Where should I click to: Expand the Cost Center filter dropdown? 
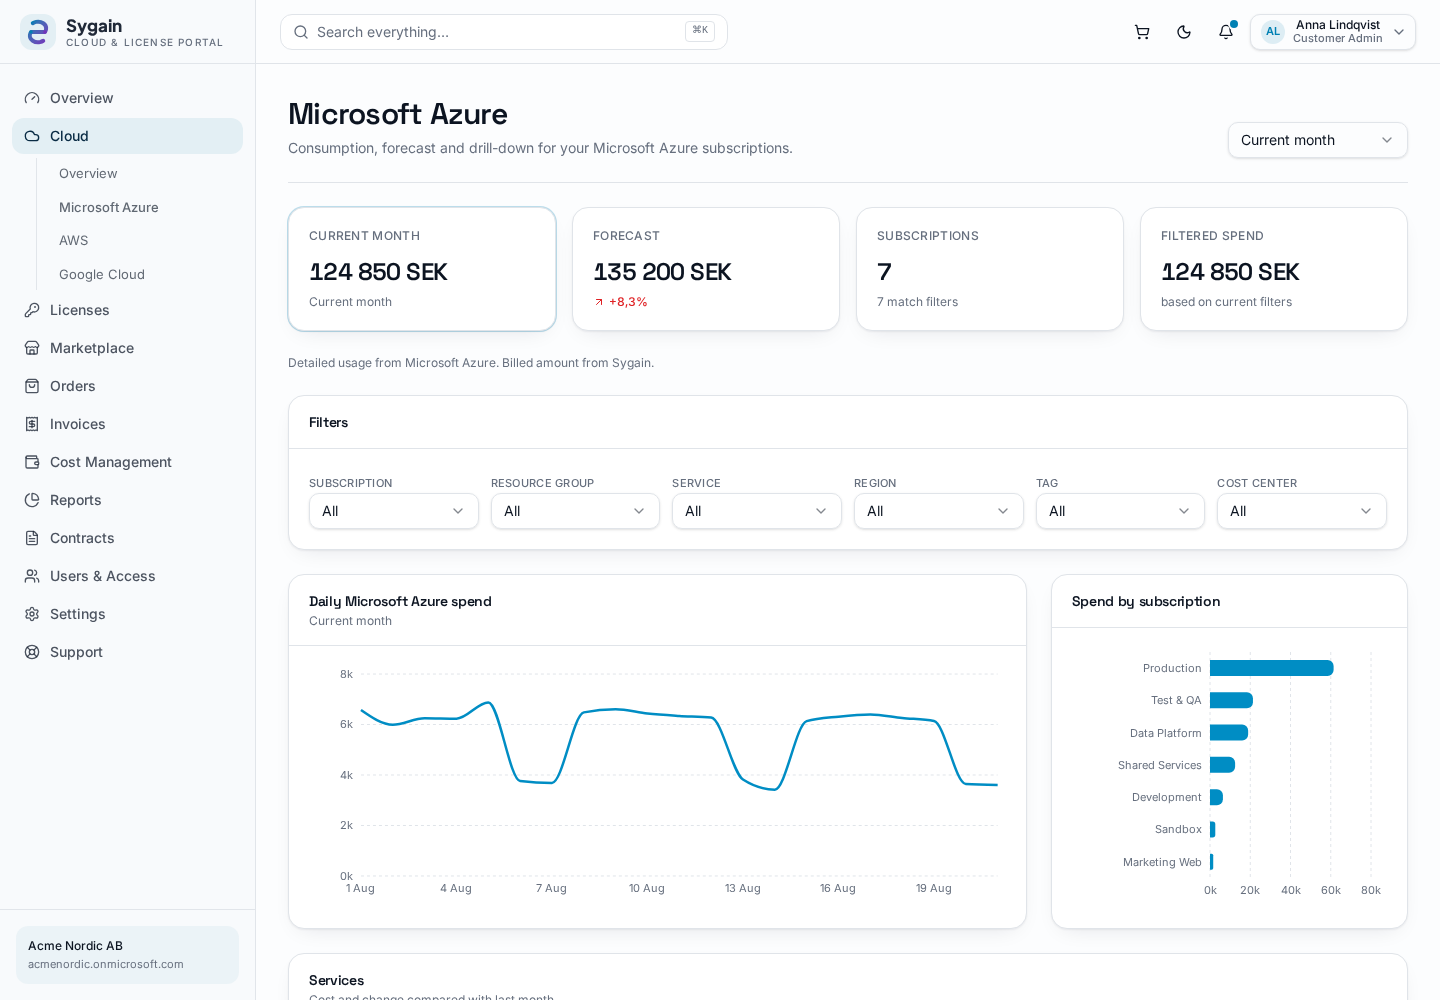point(1301,511)
